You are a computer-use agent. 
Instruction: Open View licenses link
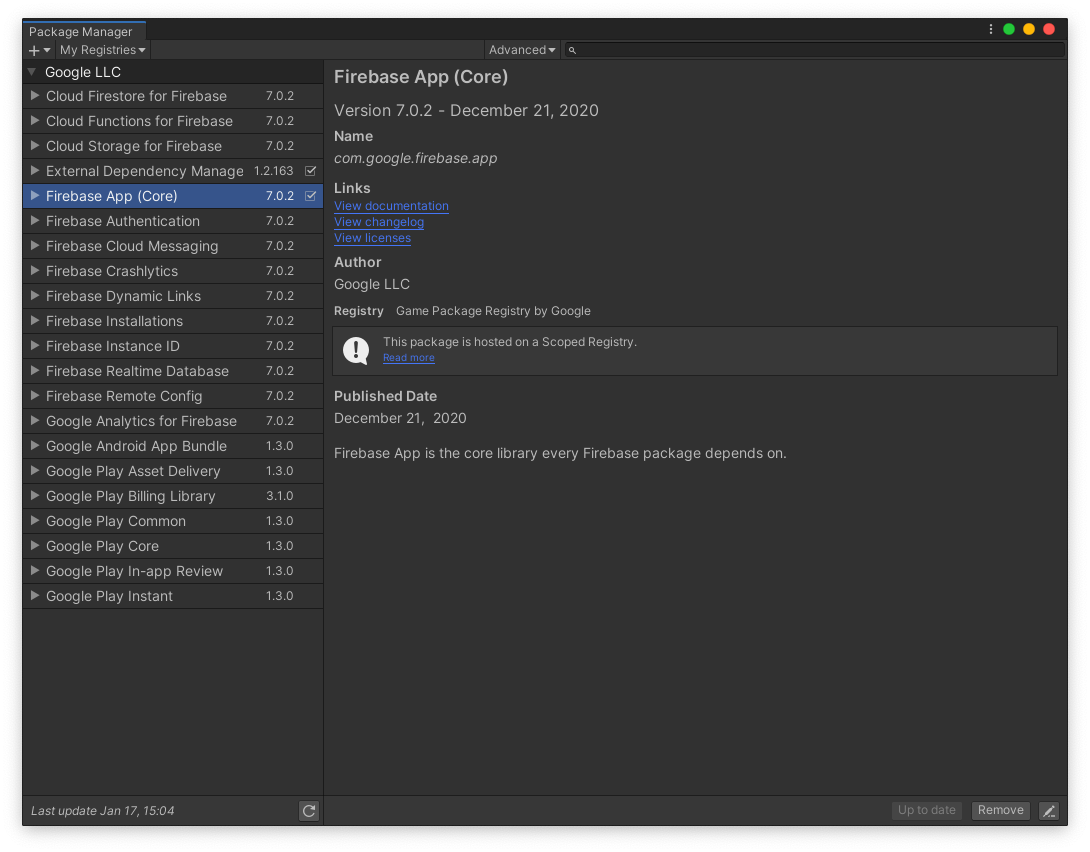tap(373, 238)
